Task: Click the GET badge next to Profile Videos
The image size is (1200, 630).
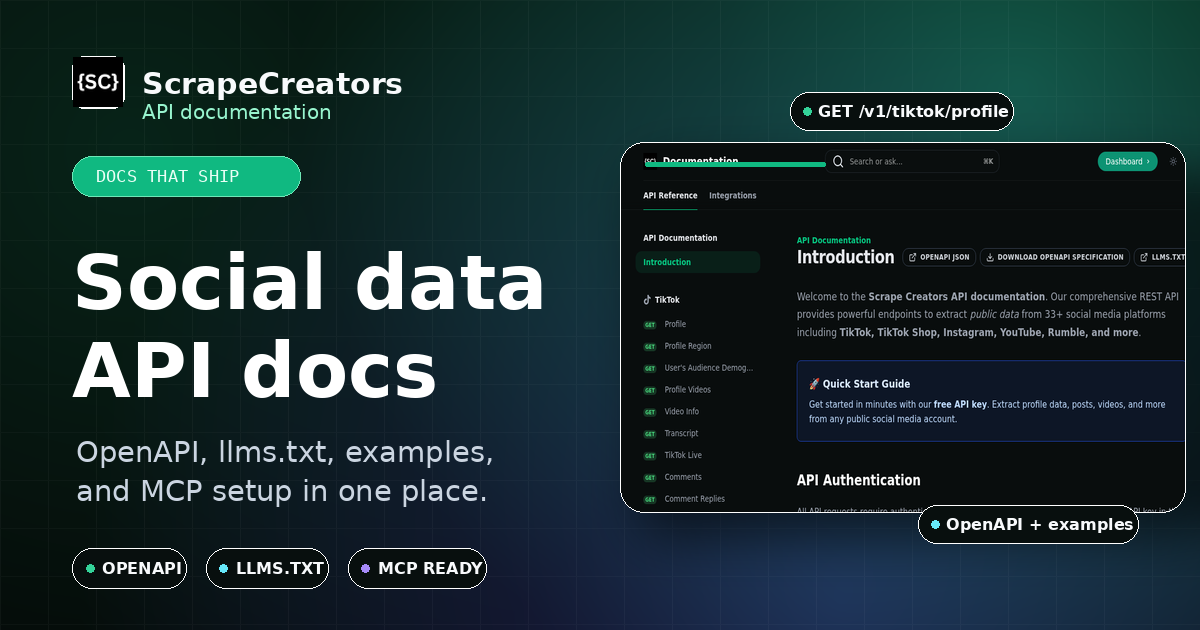Action: 650,390
